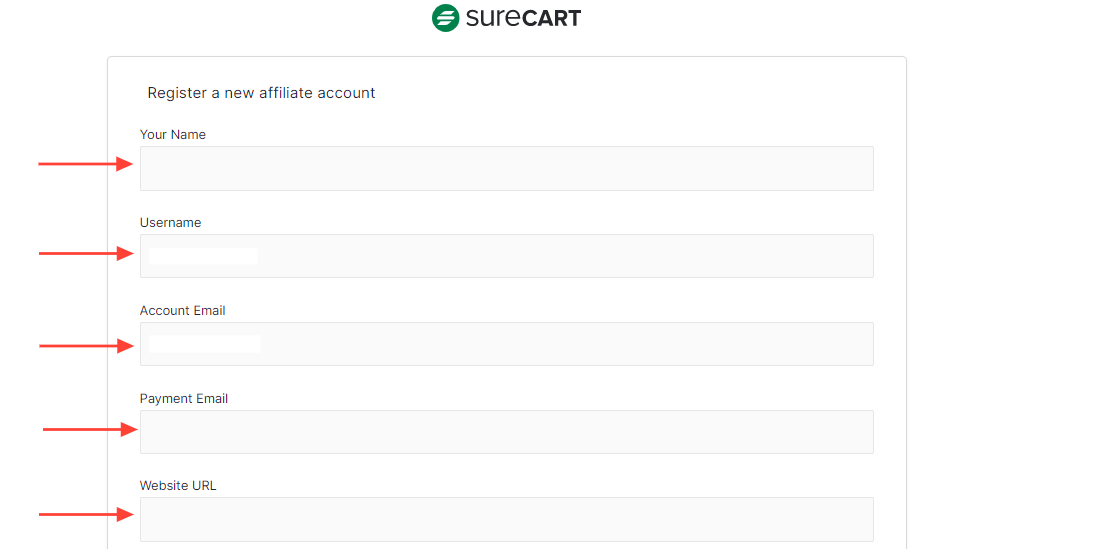Click the redacted value inside the Username field

pos(203,256)
